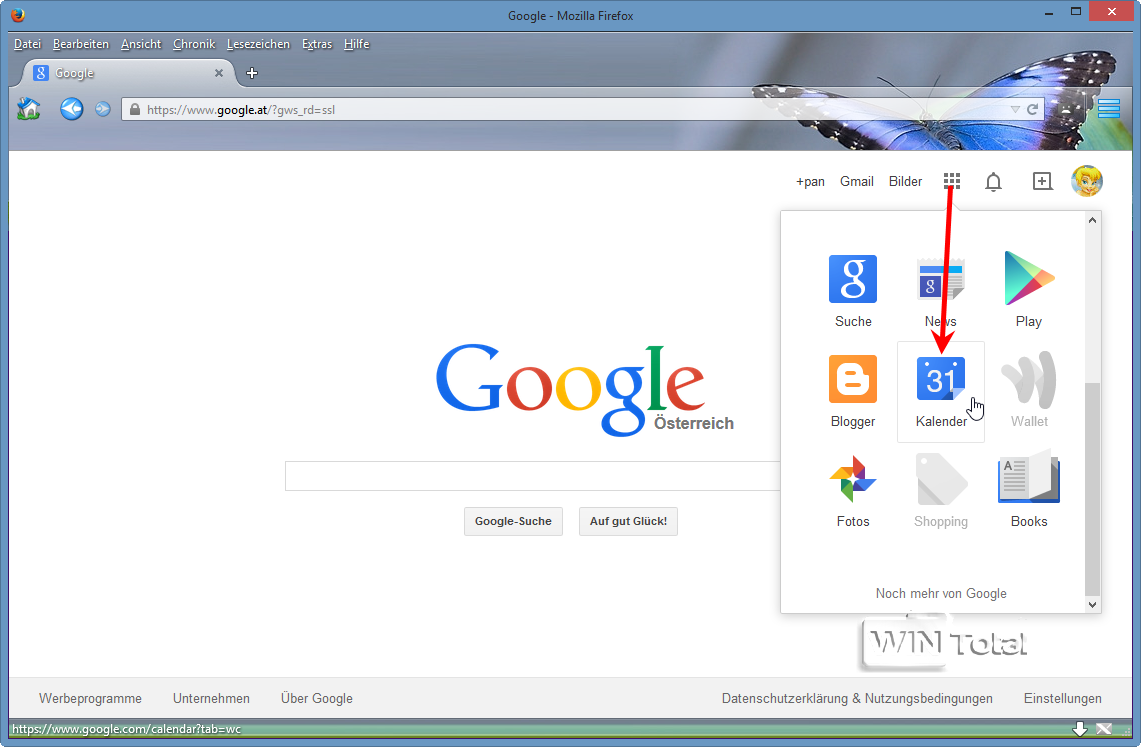
Task: Open the Suche app icon
Action: [853, 279]
